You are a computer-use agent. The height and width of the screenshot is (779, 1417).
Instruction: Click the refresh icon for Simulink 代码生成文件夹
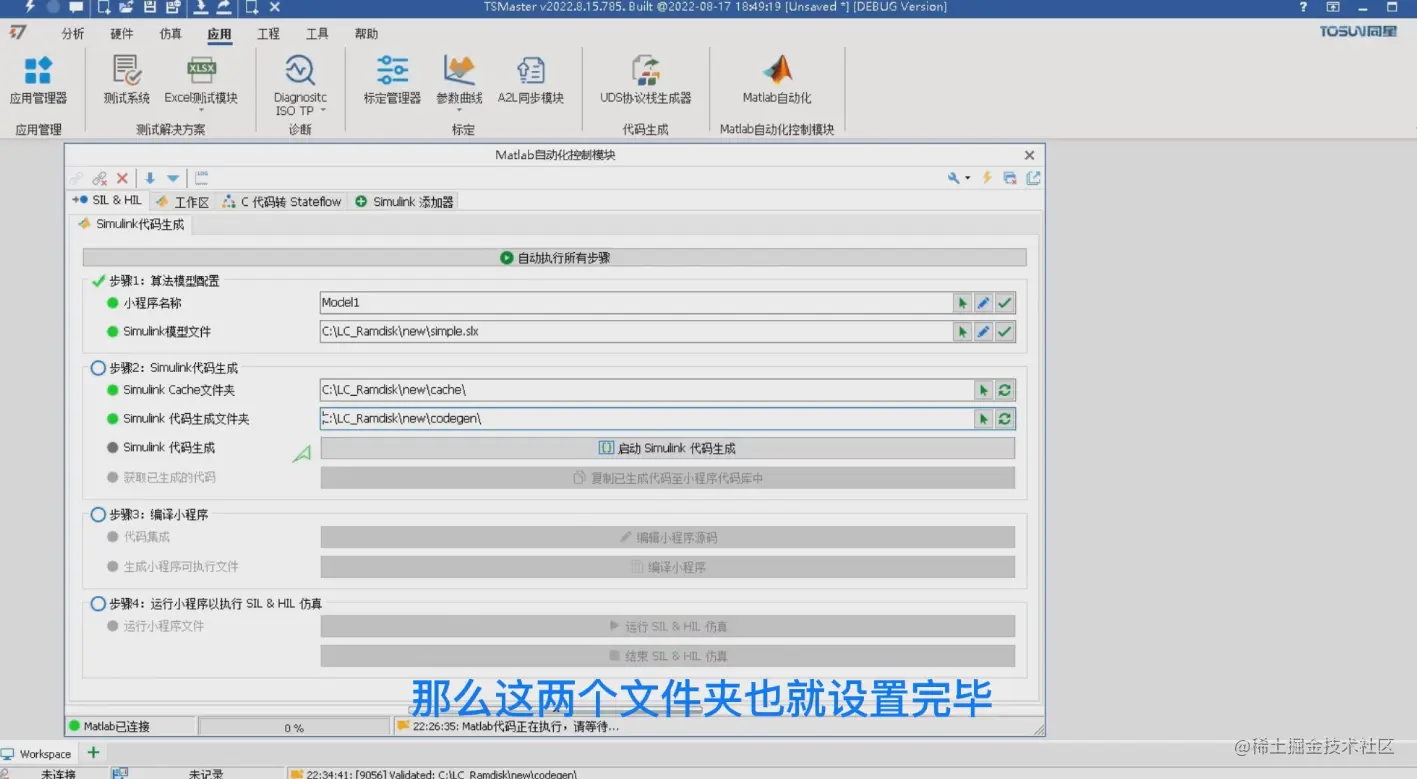pos(1005,419)
